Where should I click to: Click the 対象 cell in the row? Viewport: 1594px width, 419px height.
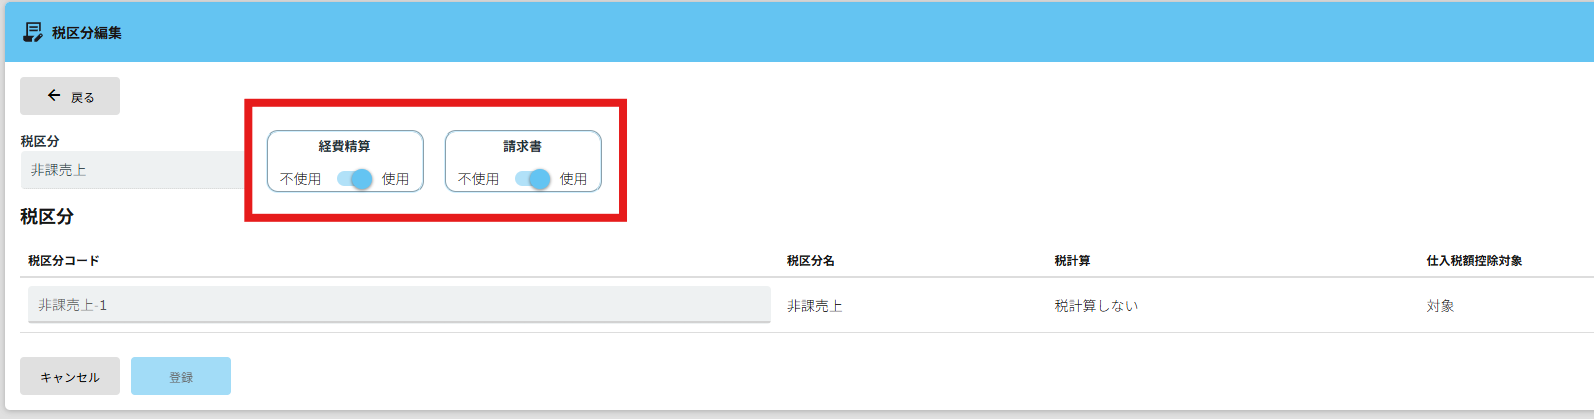(x=1440, y=306)
